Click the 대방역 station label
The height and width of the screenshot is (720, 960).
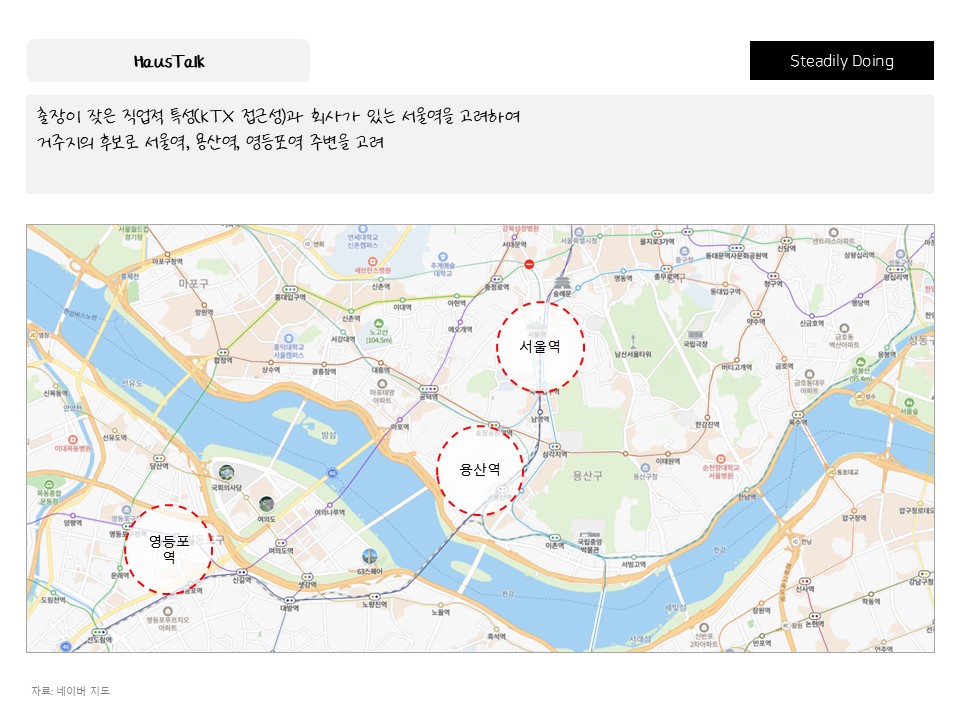289,609
